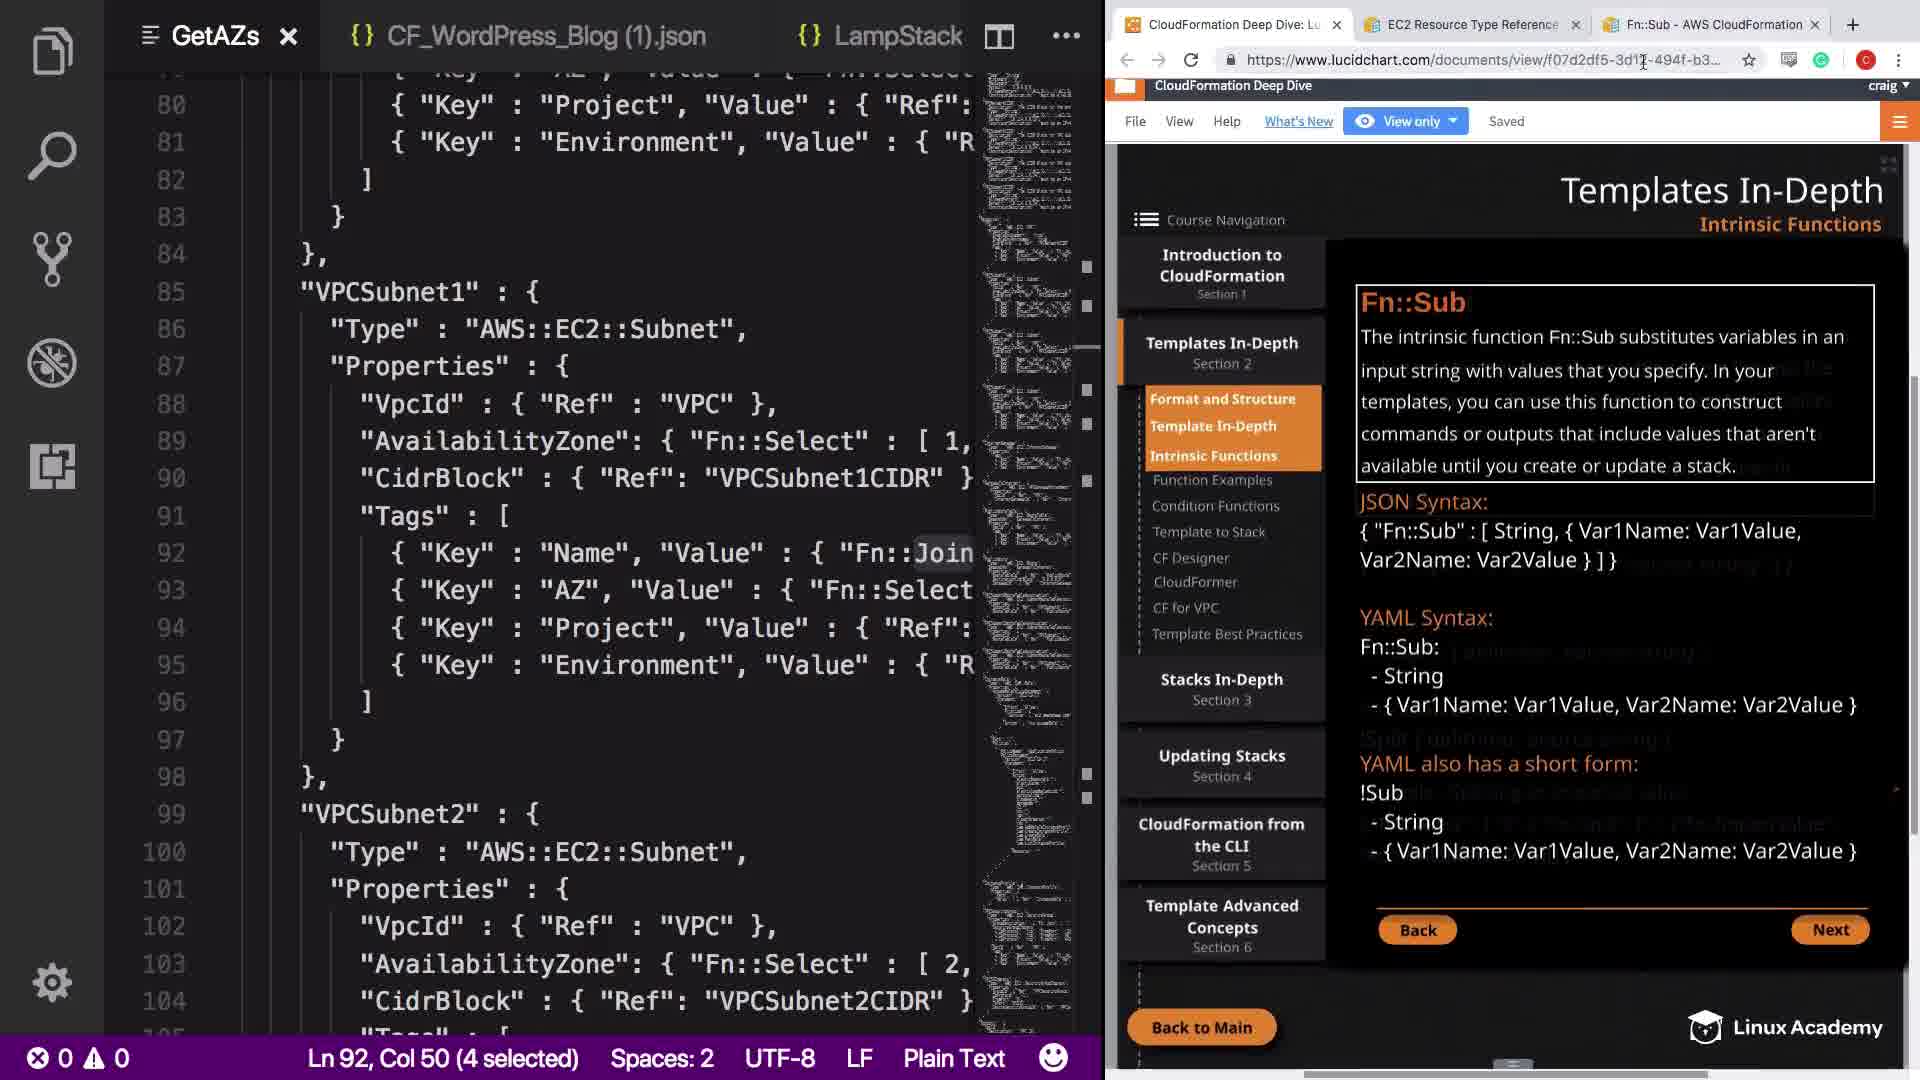Click the Next button
The height and width of the screenshot is (1080, 1920).
1830,930
